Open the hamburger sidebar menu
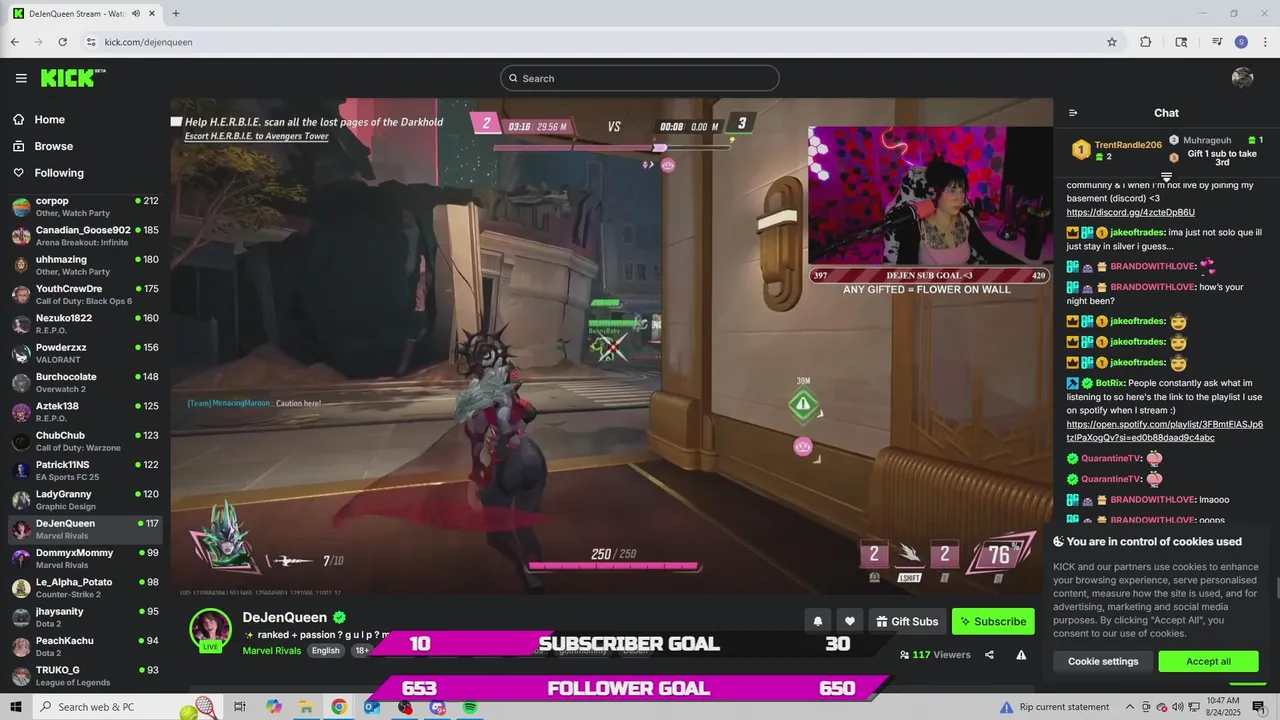The height and width of the screenshot is (720, 1280). tap(21, 78)
